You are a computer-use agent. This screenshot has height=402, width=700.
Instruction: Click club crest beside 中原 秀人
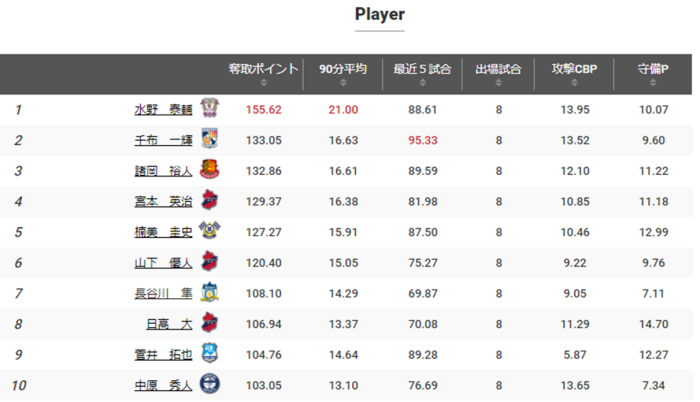point(210,384)
